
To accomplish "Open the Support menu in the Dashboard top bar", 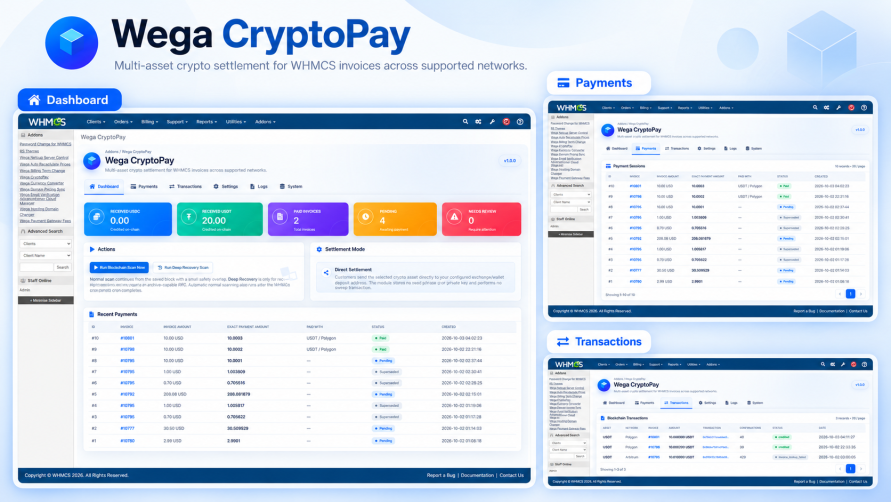I will 177,122.
